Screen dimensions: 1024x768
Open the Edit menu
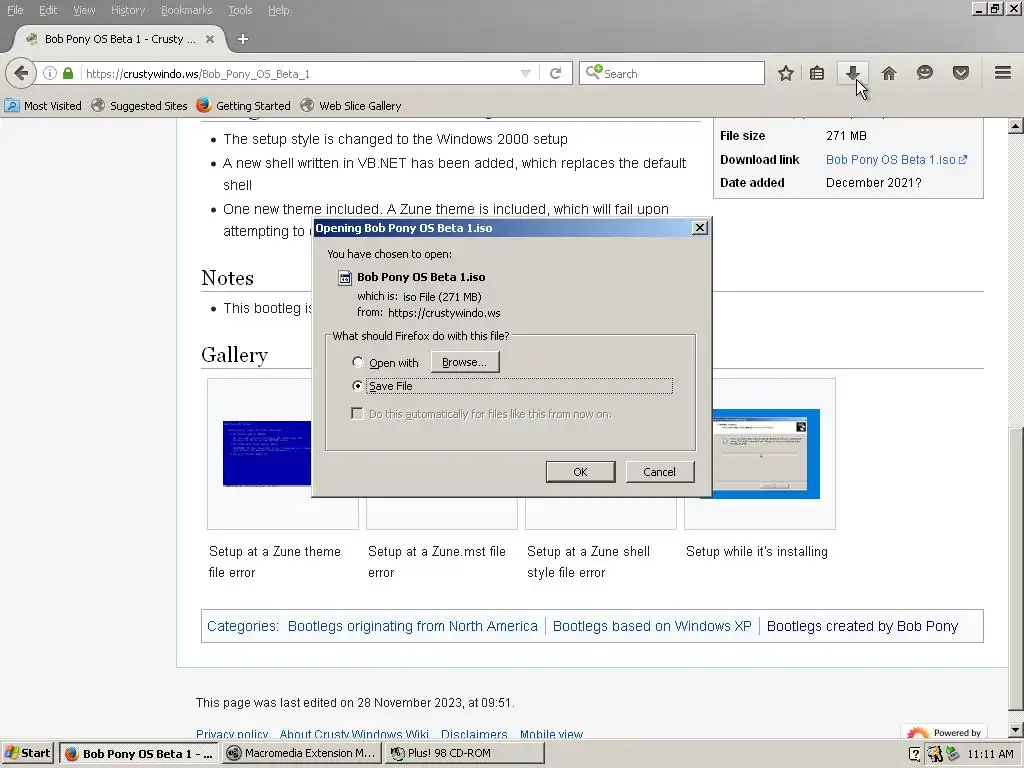(48, 10)
